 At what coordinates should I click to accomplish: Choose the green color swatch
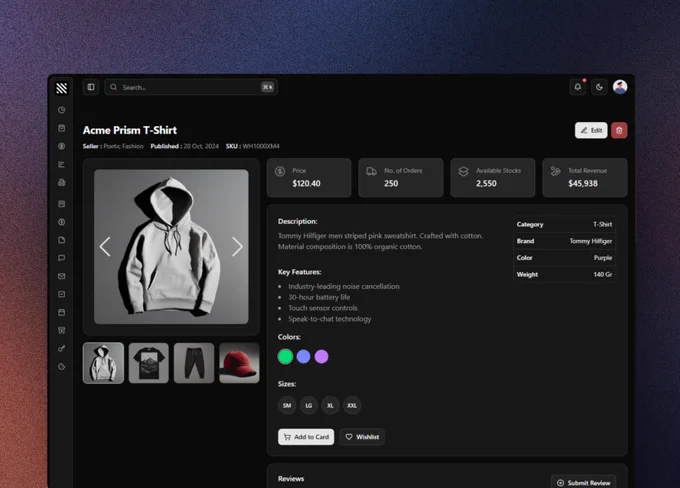(285, 357)
